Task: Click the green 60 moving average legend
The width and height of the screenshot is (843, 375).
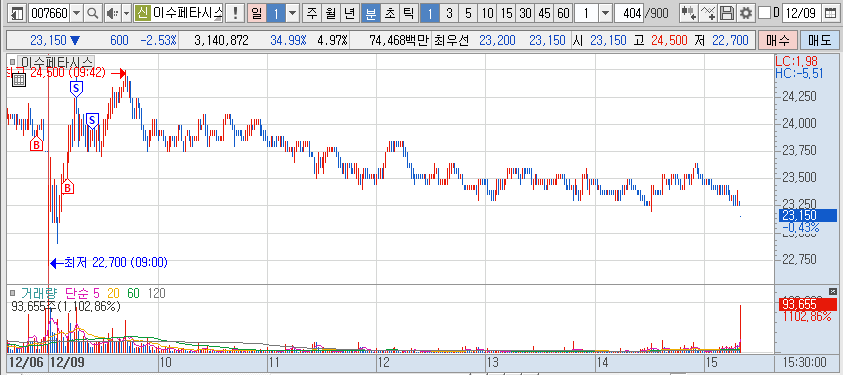Action: (x=133, y=293)
